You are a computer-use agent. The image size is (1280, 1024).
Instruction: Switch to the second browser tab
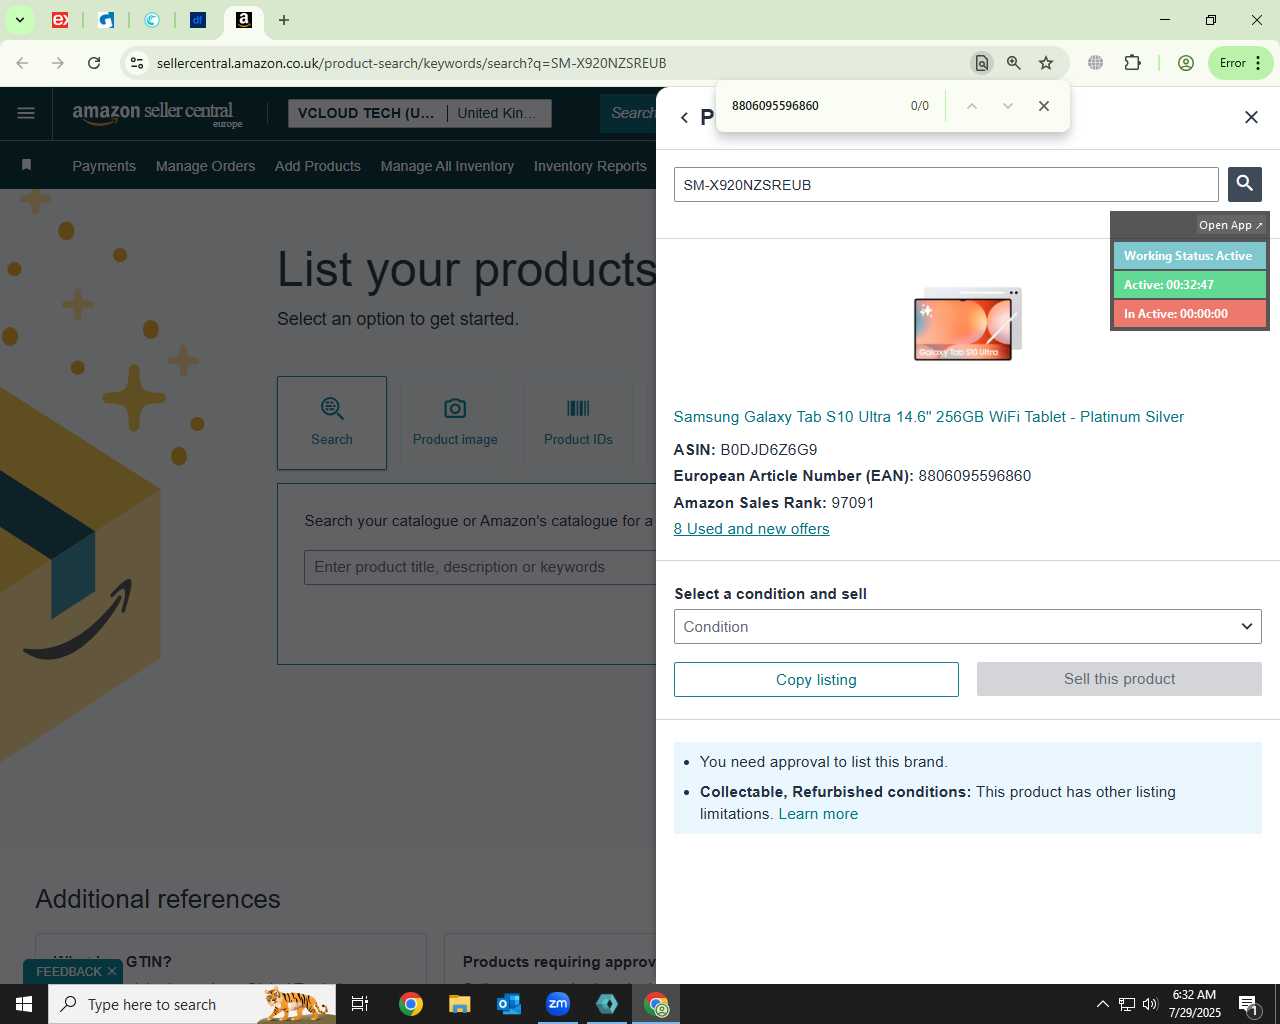click(x=106, y=20)
